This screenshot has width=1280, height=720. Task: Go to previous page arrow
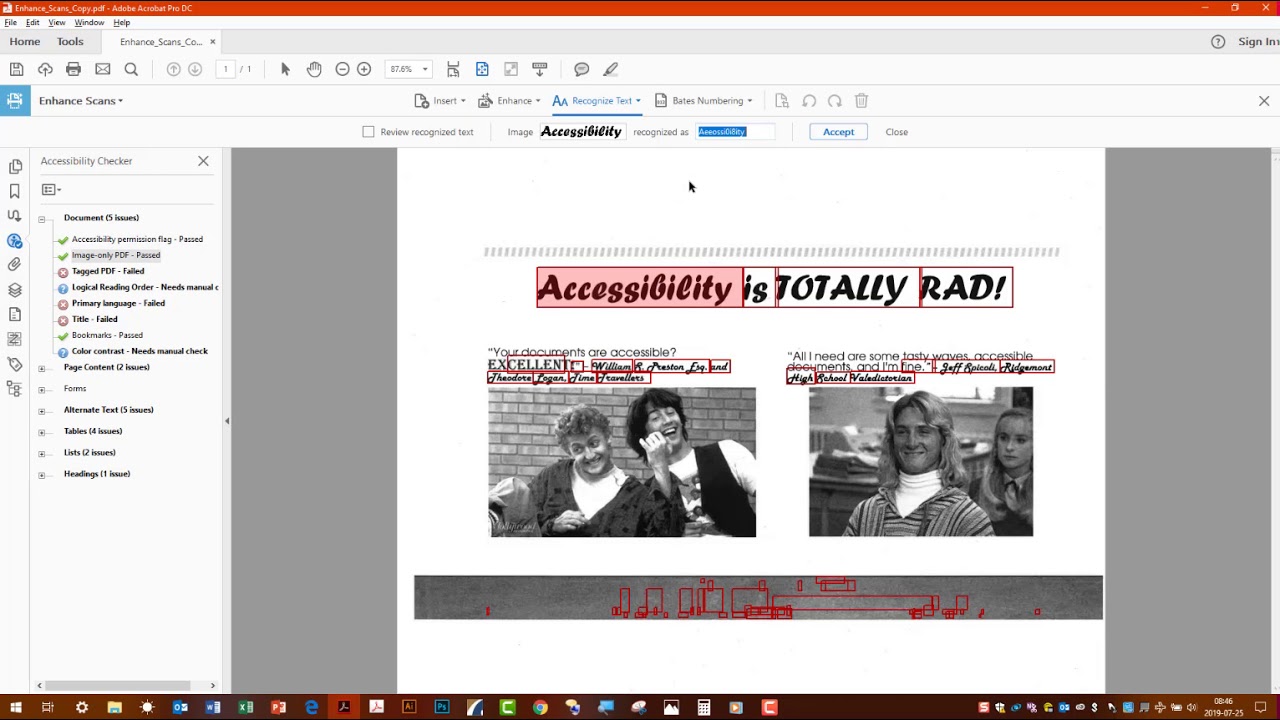pyautogui.click(x=173, y=69)
